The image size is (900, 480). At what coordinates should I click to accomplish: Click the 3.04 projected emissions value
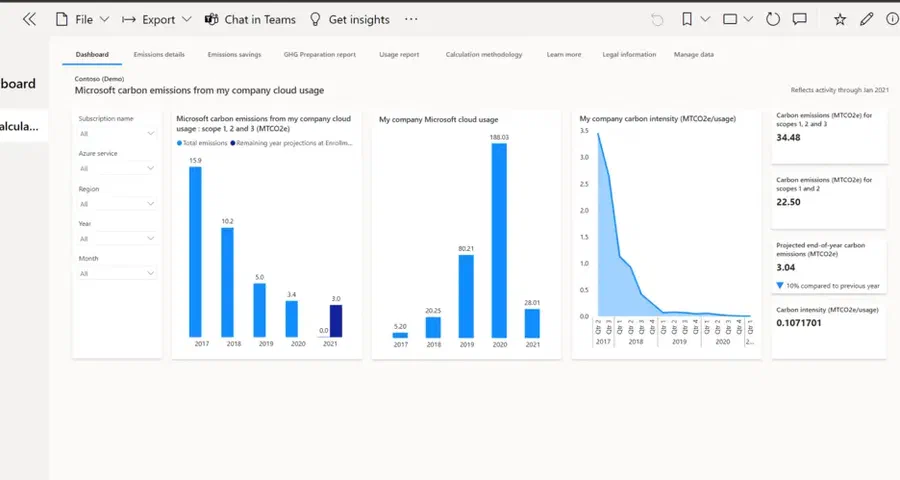pyautogui.click(x=786, y=268)
